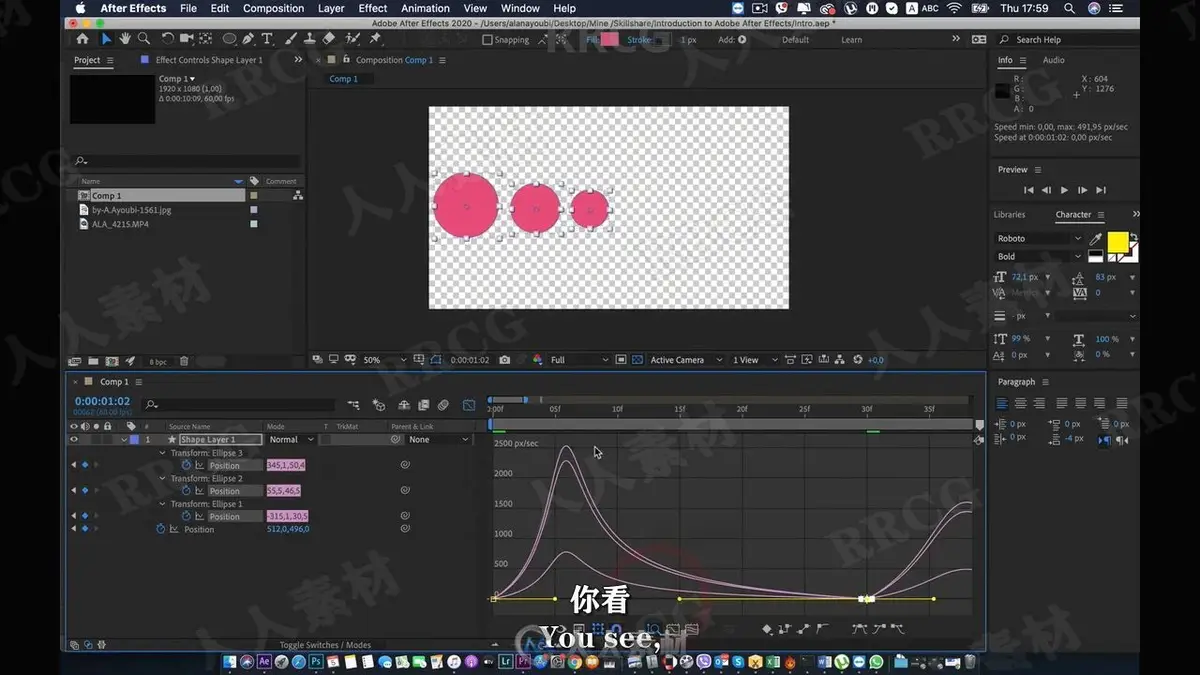Open the Composition menu
1200x675 pixels.
coord(273,8)
